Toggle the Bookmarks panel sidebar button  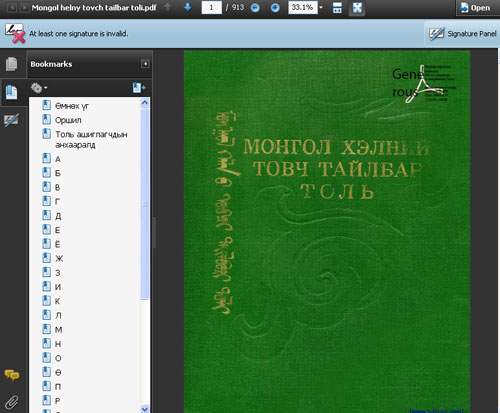pos(12,92)
